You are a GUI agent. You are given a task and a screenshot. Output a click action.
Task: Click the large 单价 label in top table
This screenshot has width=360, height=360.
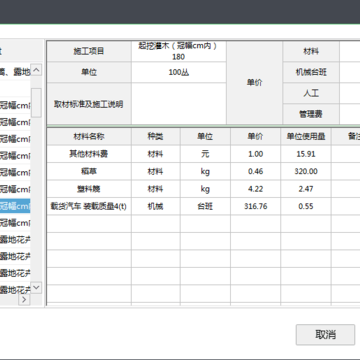click(255, 83)
